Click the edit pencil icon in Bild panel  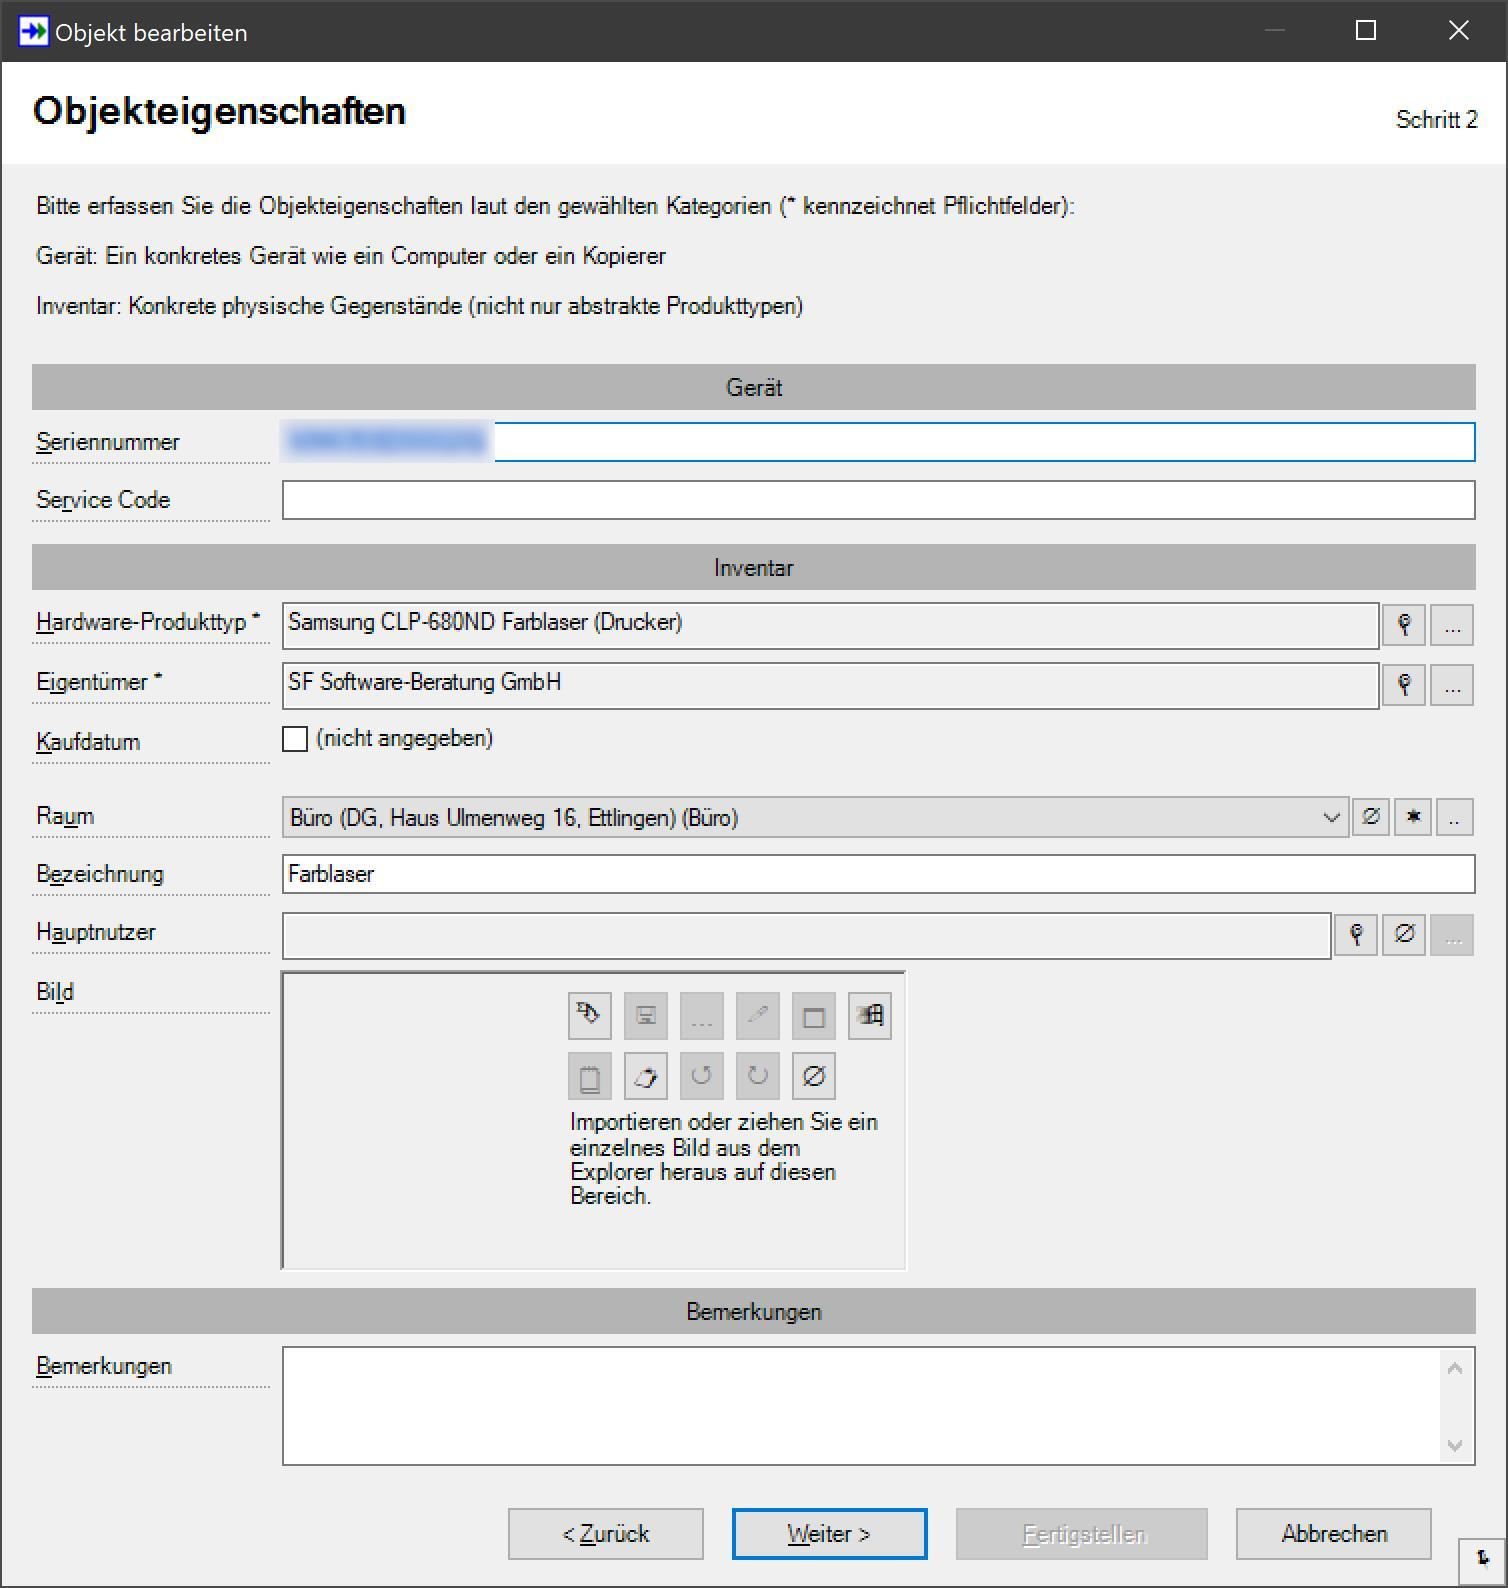pos(758,1016)
